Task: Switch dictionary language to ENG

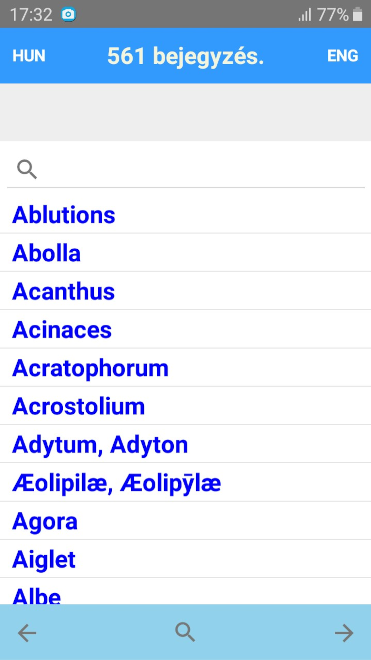Action: coord(343,56)
